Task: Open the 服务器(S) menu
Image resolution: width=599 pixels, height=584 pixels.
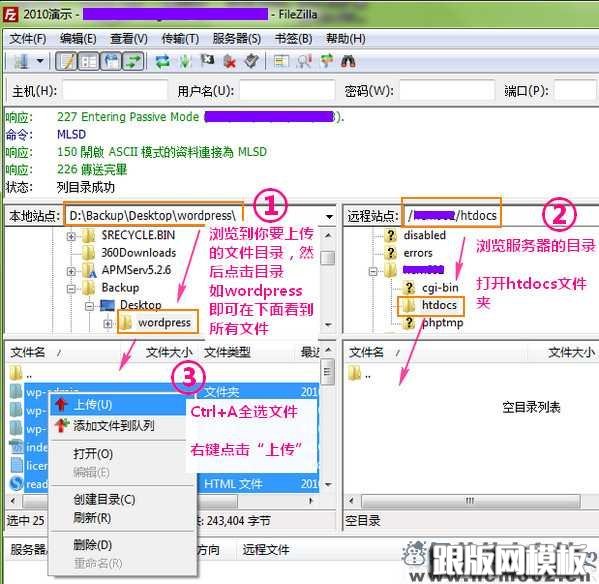Action: (236, 39)
